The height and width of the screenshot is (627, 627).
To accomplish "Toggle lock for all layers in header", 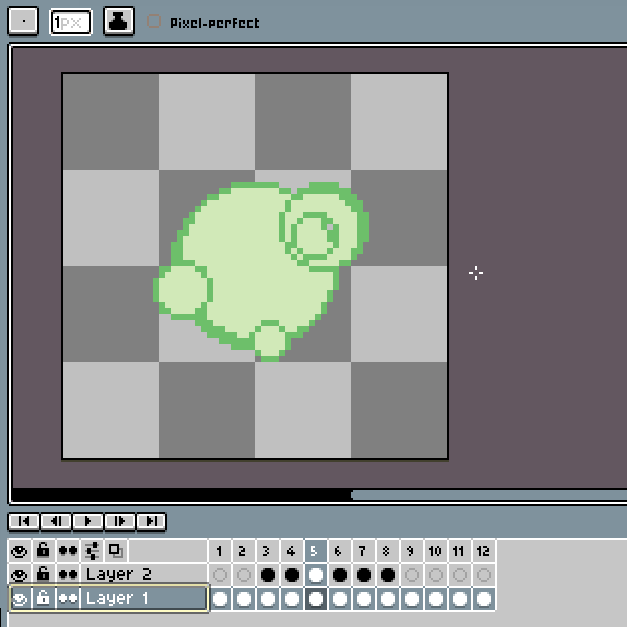I will (43, 551).
